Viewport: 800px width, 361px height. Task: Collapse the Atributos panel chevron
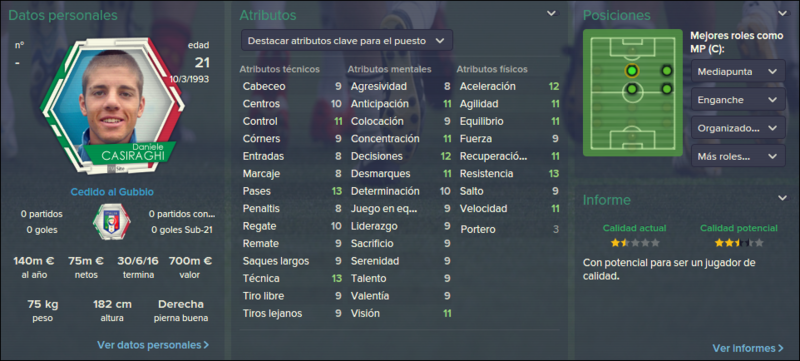pos(552,14)
